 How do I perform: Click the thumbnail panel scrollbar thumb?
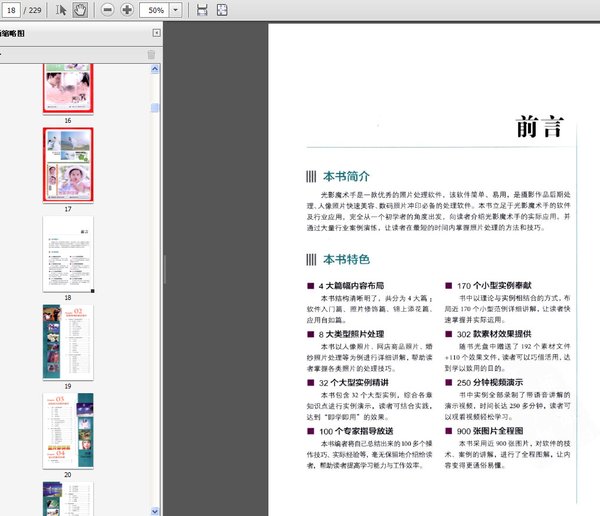pyautogui.click(x=155, y=108)
